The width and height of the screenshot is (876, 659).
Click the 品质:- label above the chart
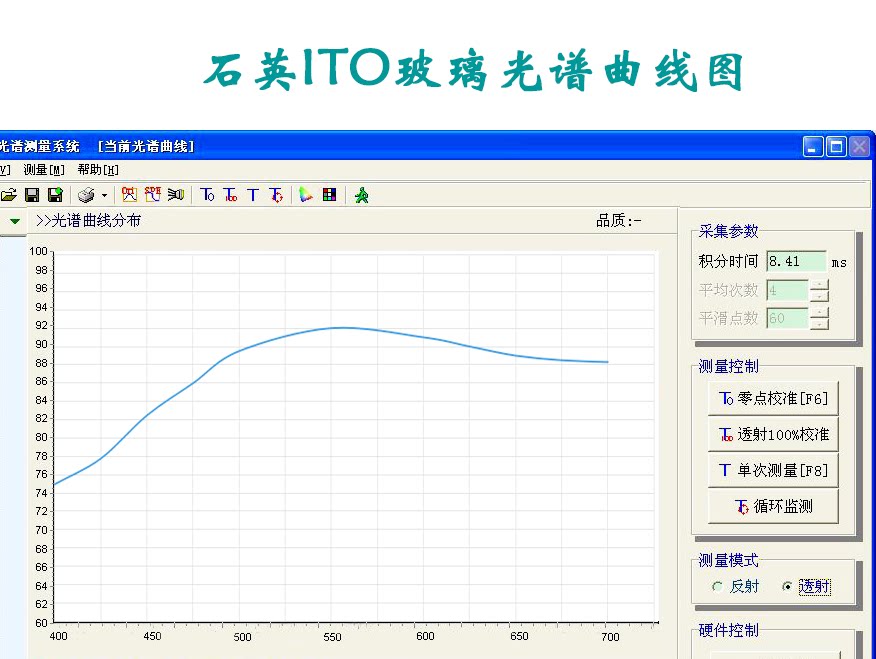pos(618,221)
